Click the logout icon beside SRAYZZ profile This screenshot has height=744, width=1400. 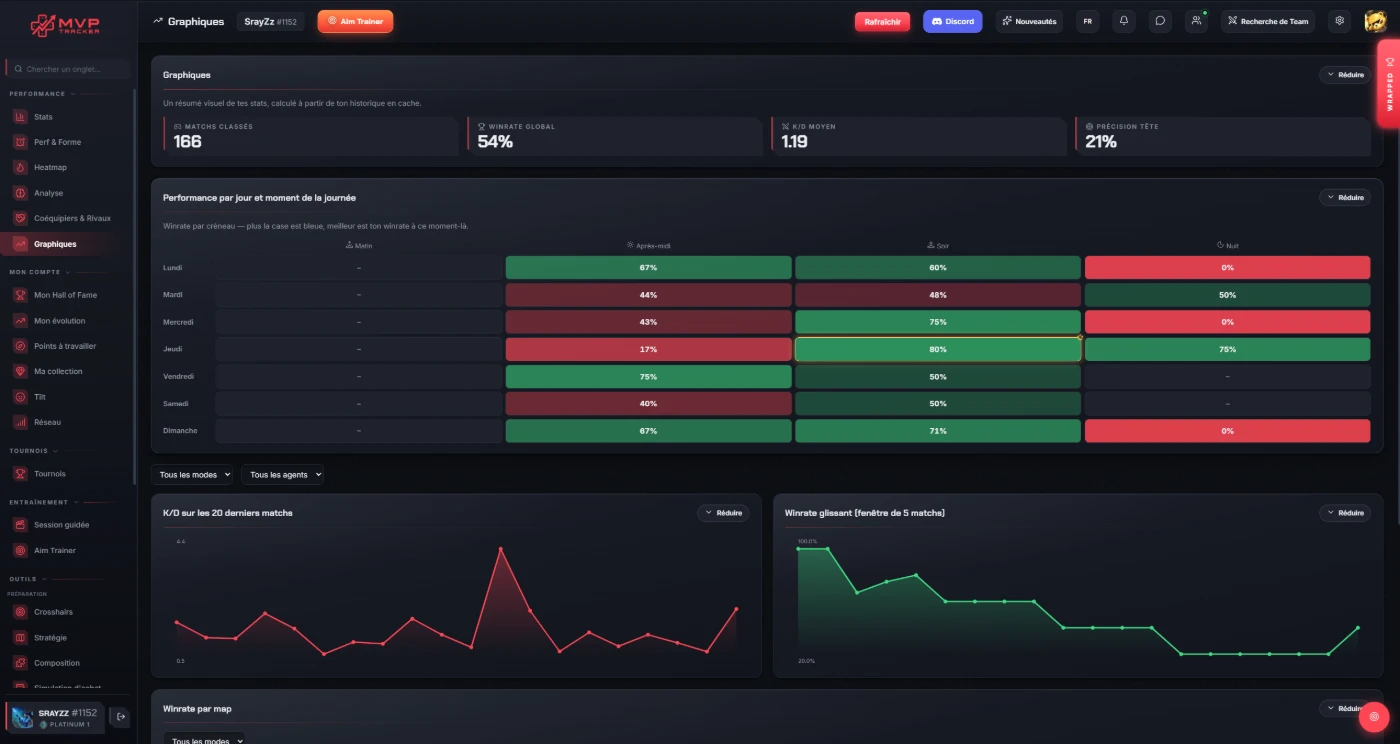click(x=120, y=717)
